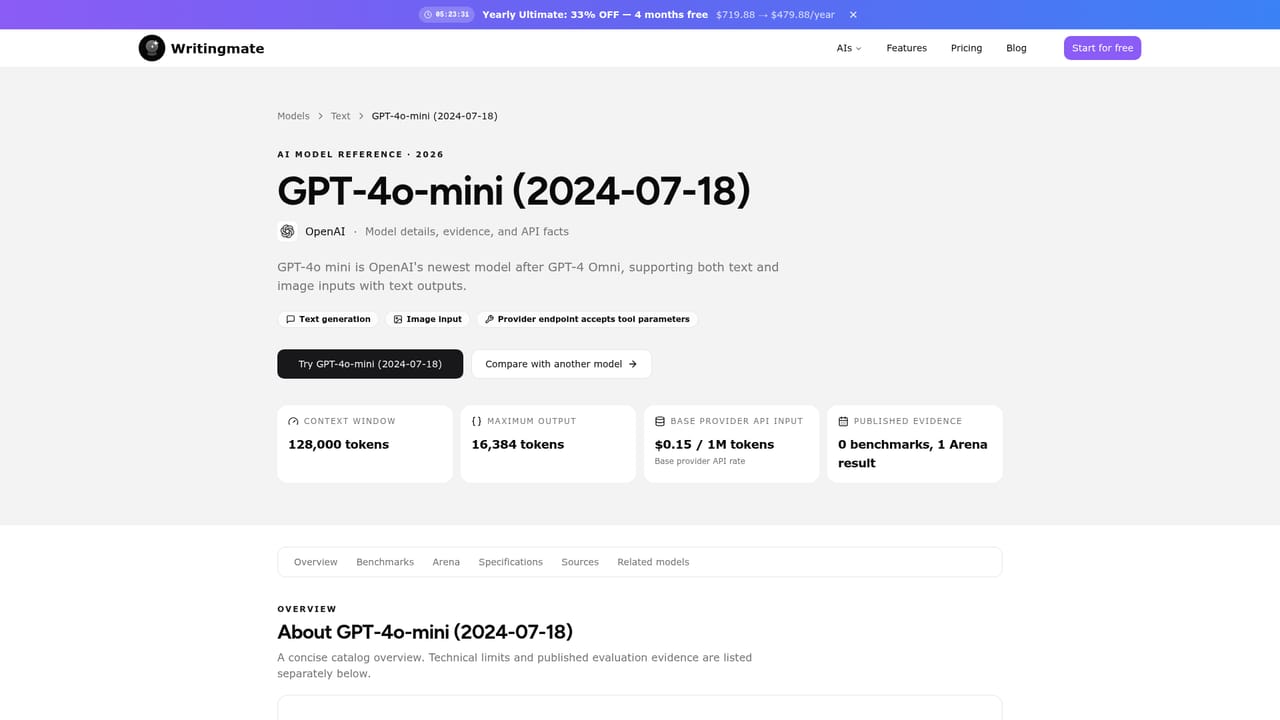Click the Image input picture icon
Screen dimensions: 1280x720
398,319
